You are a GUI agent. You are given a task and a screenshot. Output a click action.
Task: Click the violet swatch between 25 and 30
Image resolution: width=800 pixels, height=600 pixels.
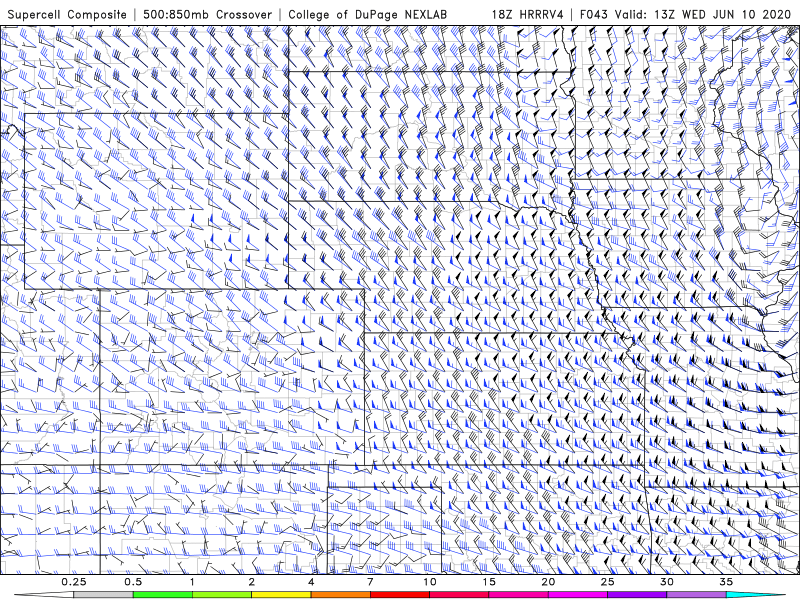point(637,595)
